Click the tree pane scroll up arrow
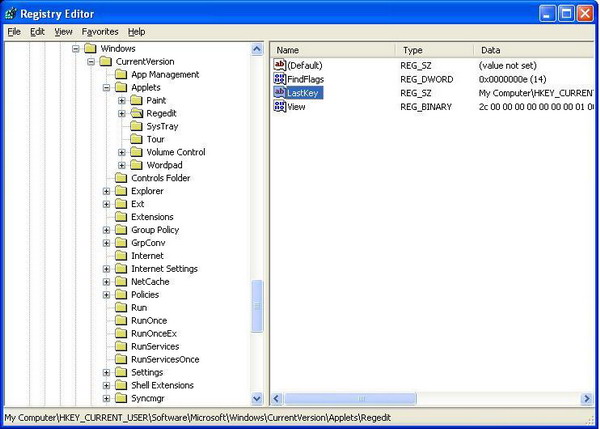 pos(257,49)
